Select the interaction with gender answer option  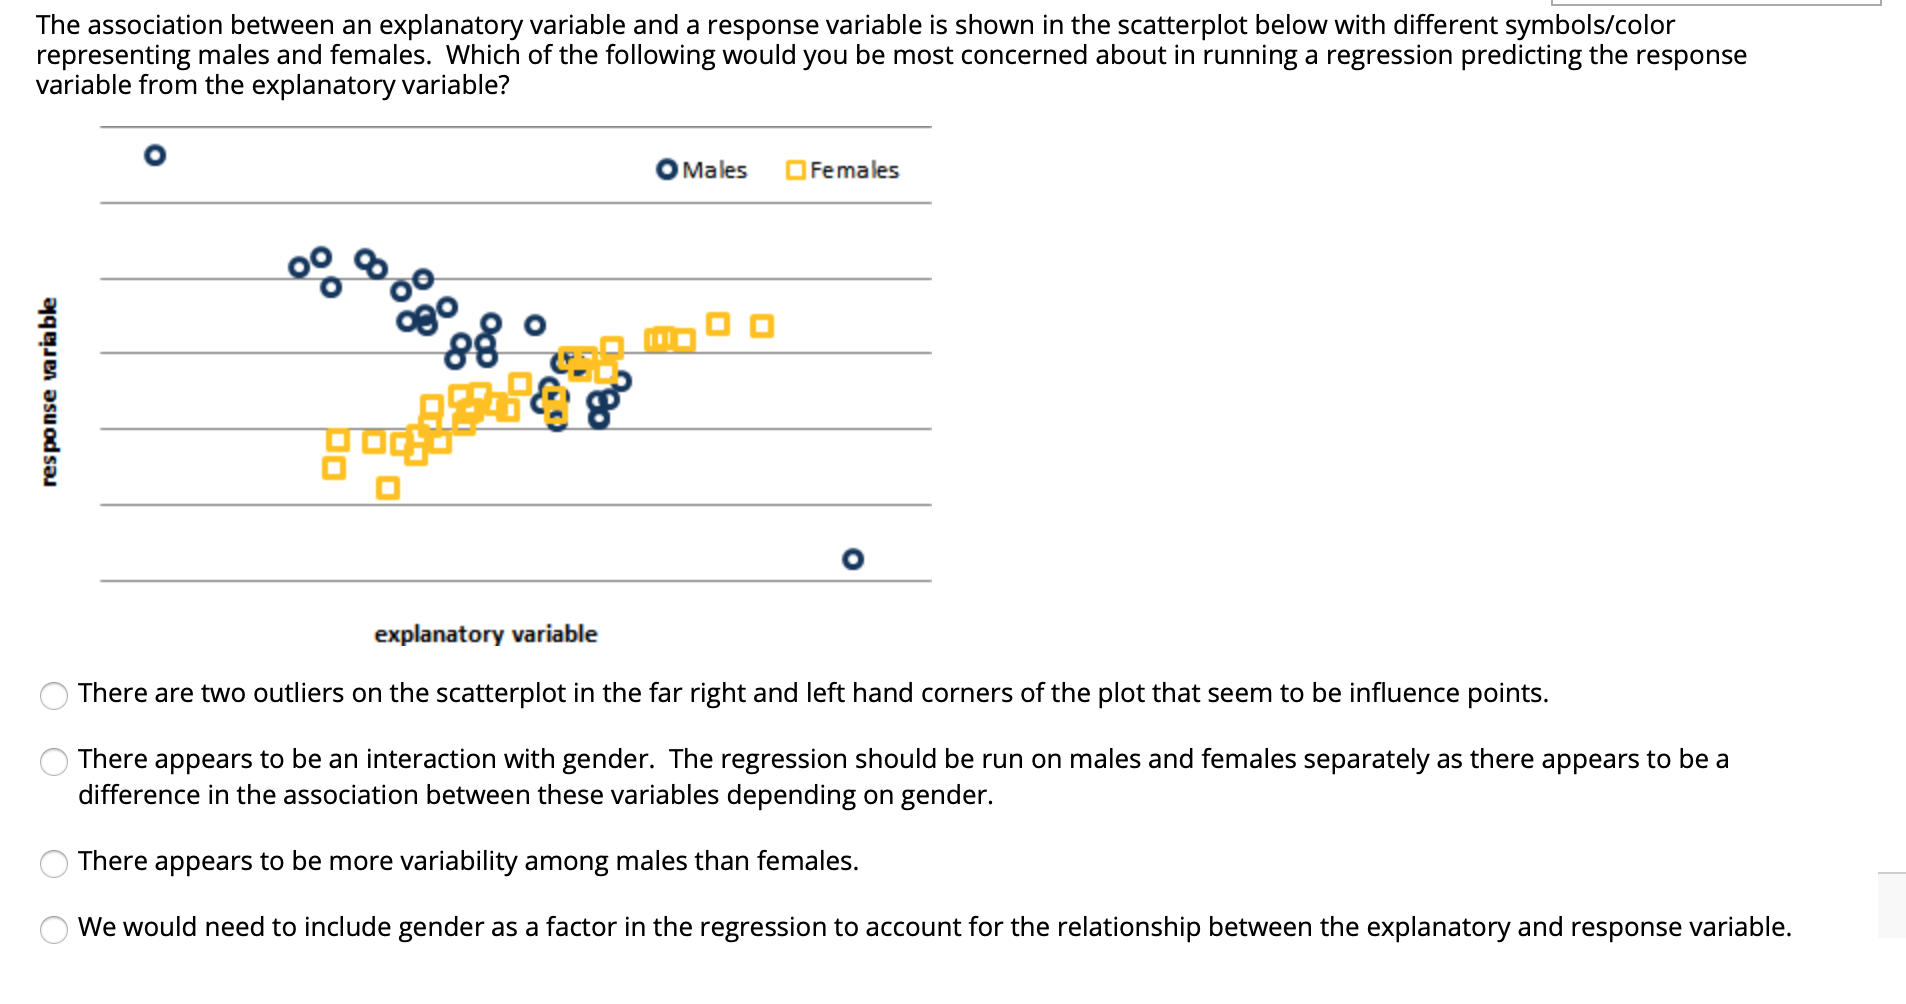[x=53, y=763]
